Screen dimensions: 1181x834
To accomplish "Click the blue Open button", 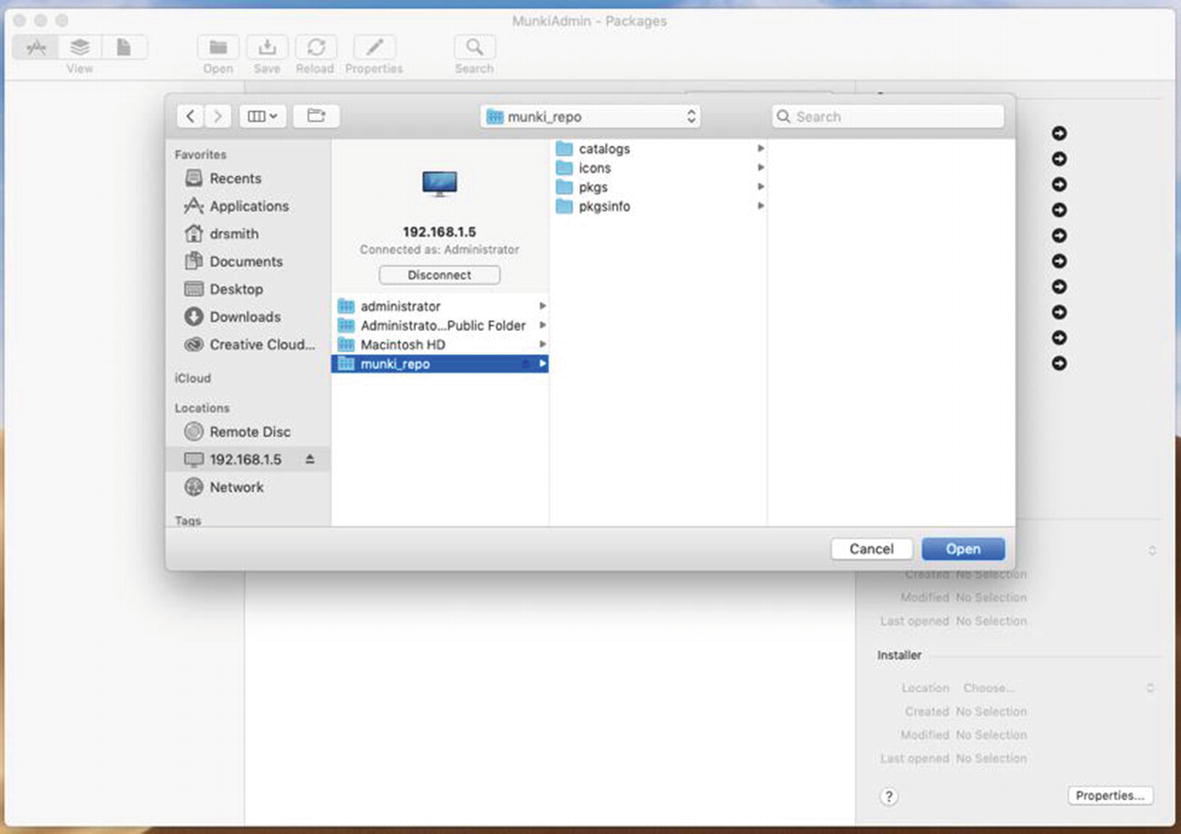I will [x=963, y=549].
